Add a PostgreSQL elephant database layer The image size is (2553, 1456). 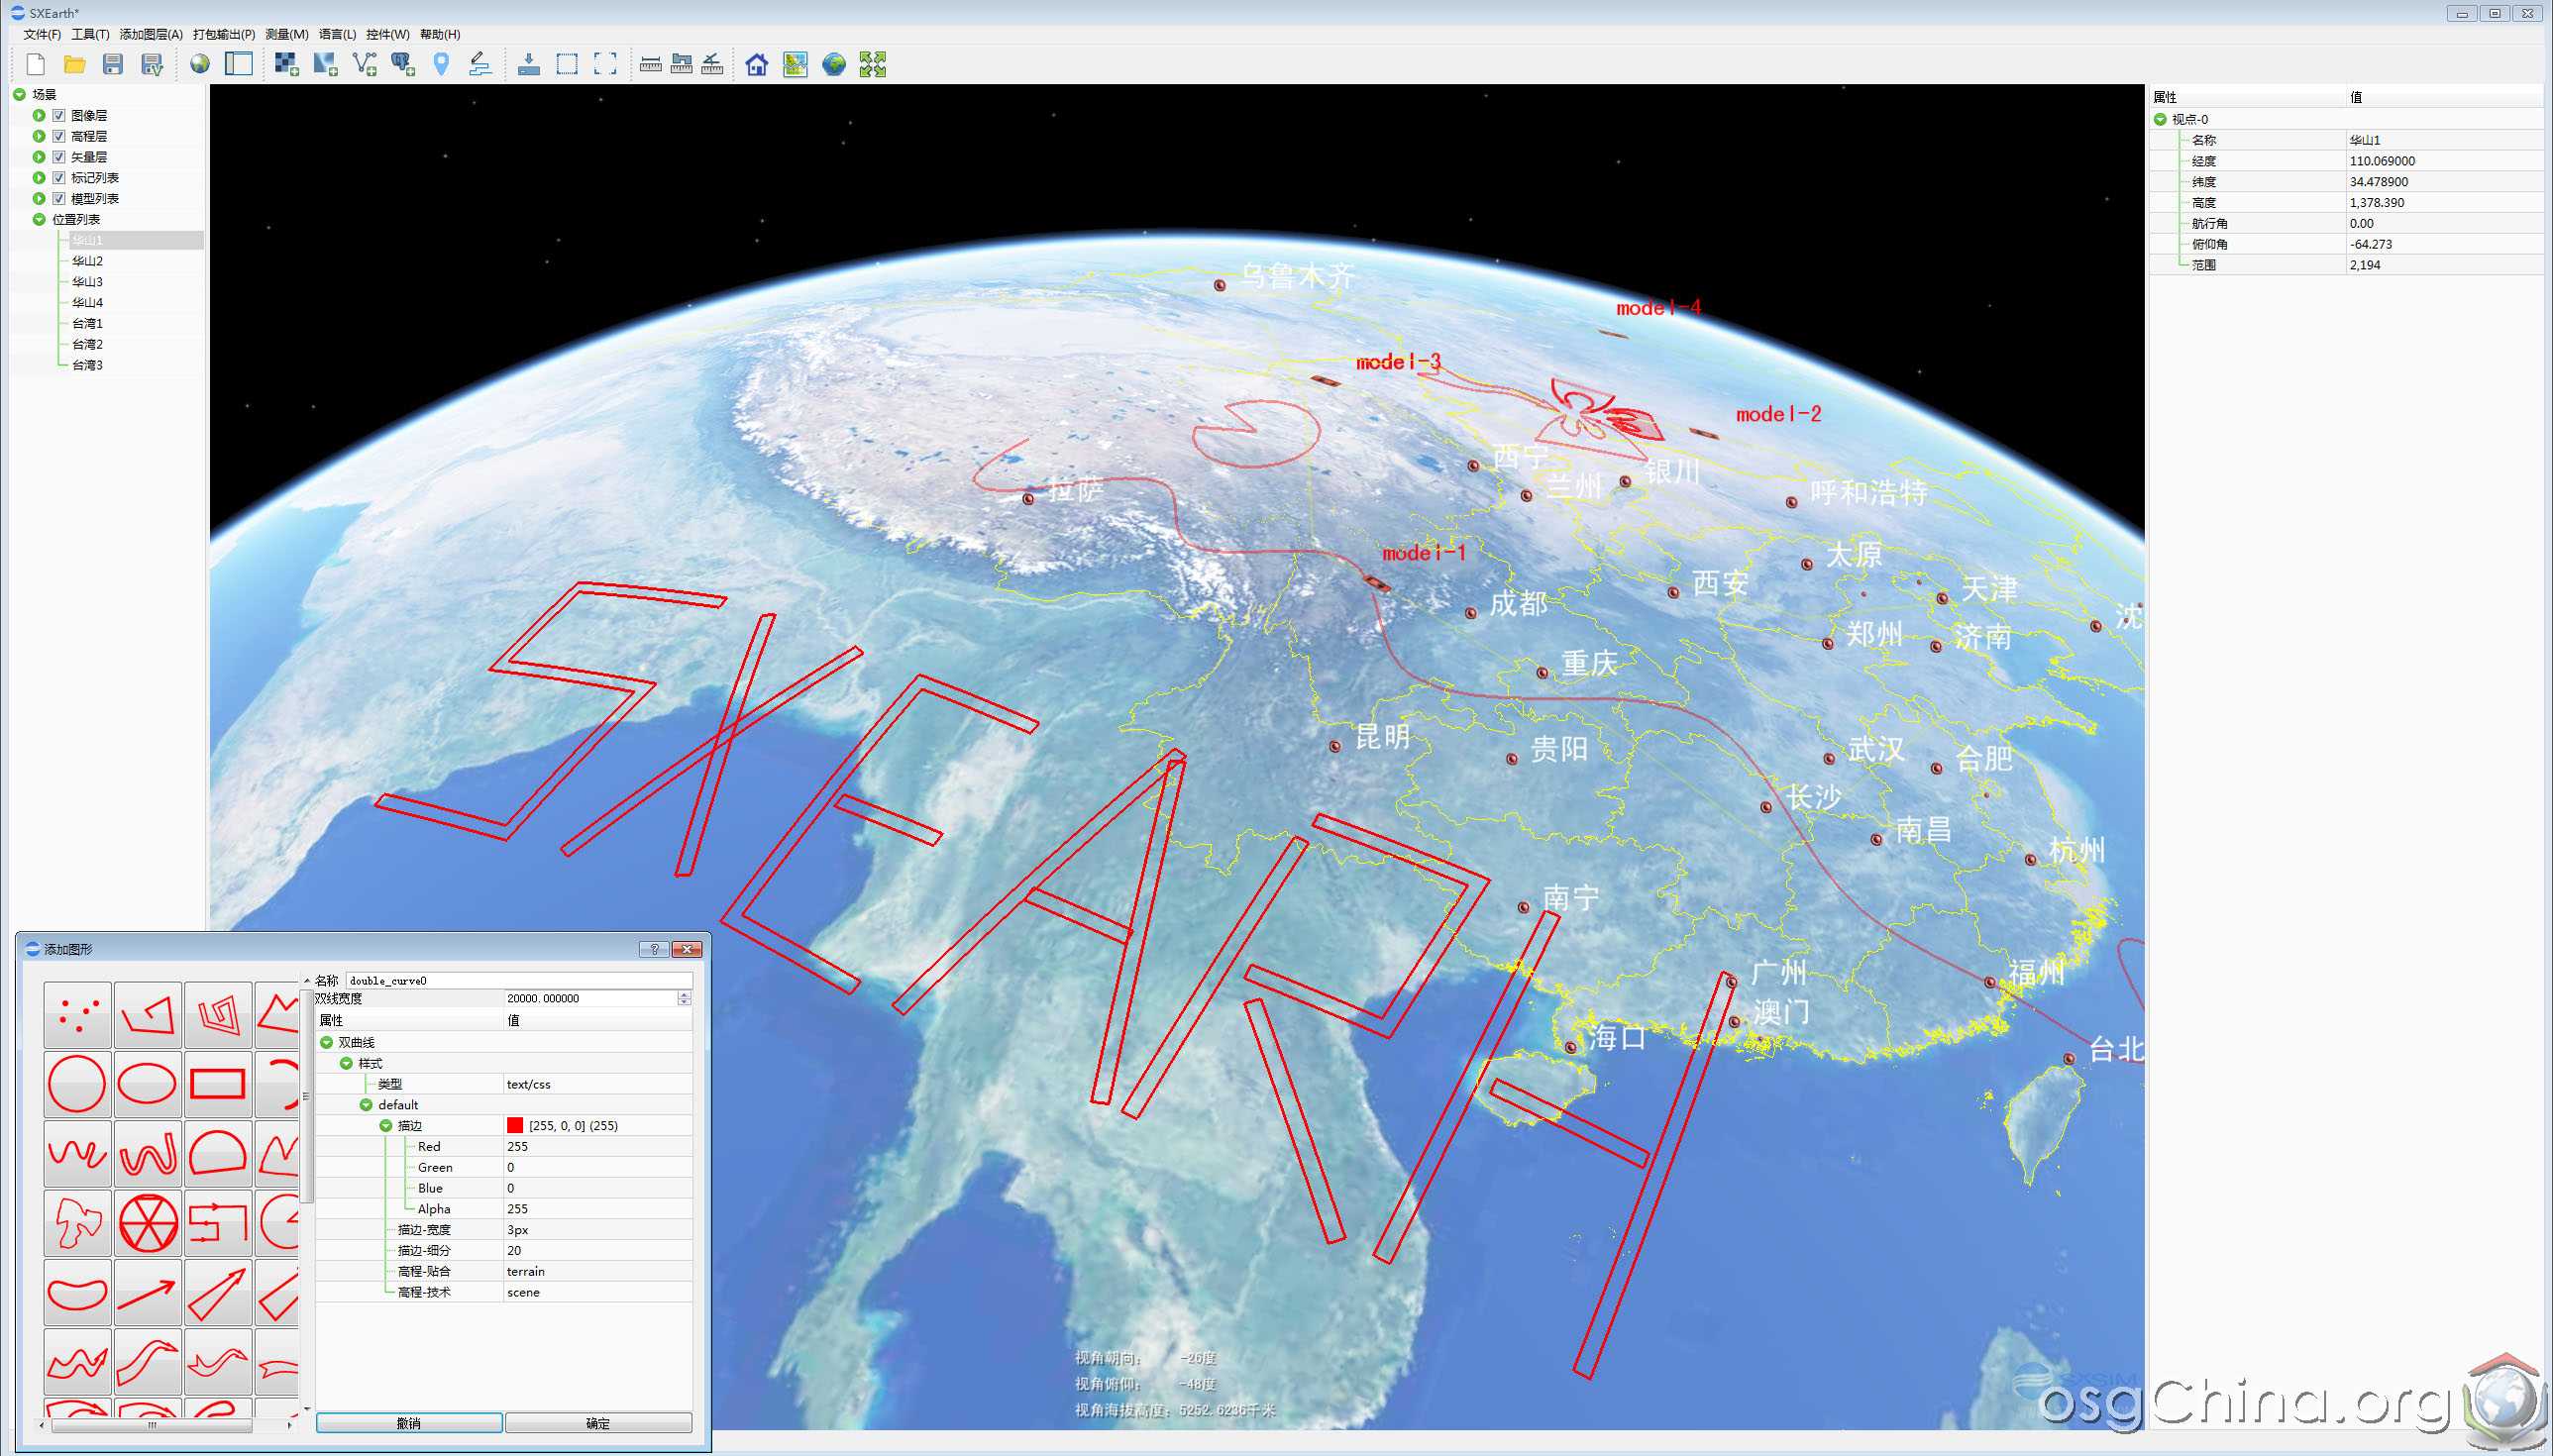point(403,64)
